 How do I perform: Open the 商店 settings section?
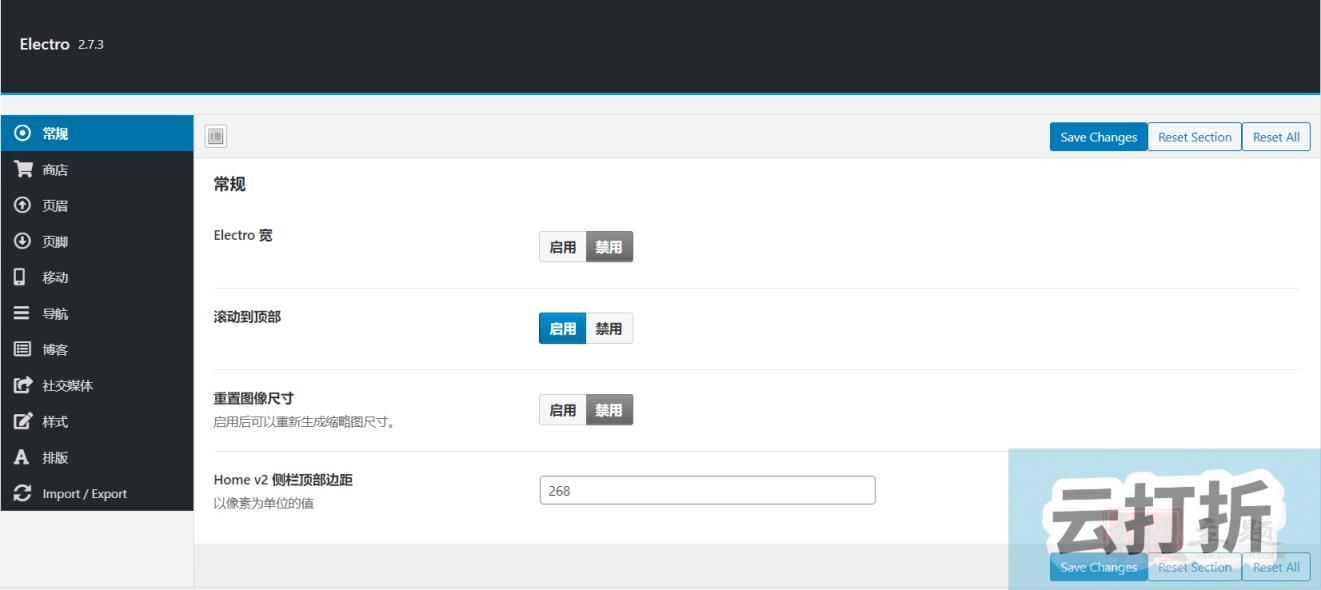click(x=97, y=170)
